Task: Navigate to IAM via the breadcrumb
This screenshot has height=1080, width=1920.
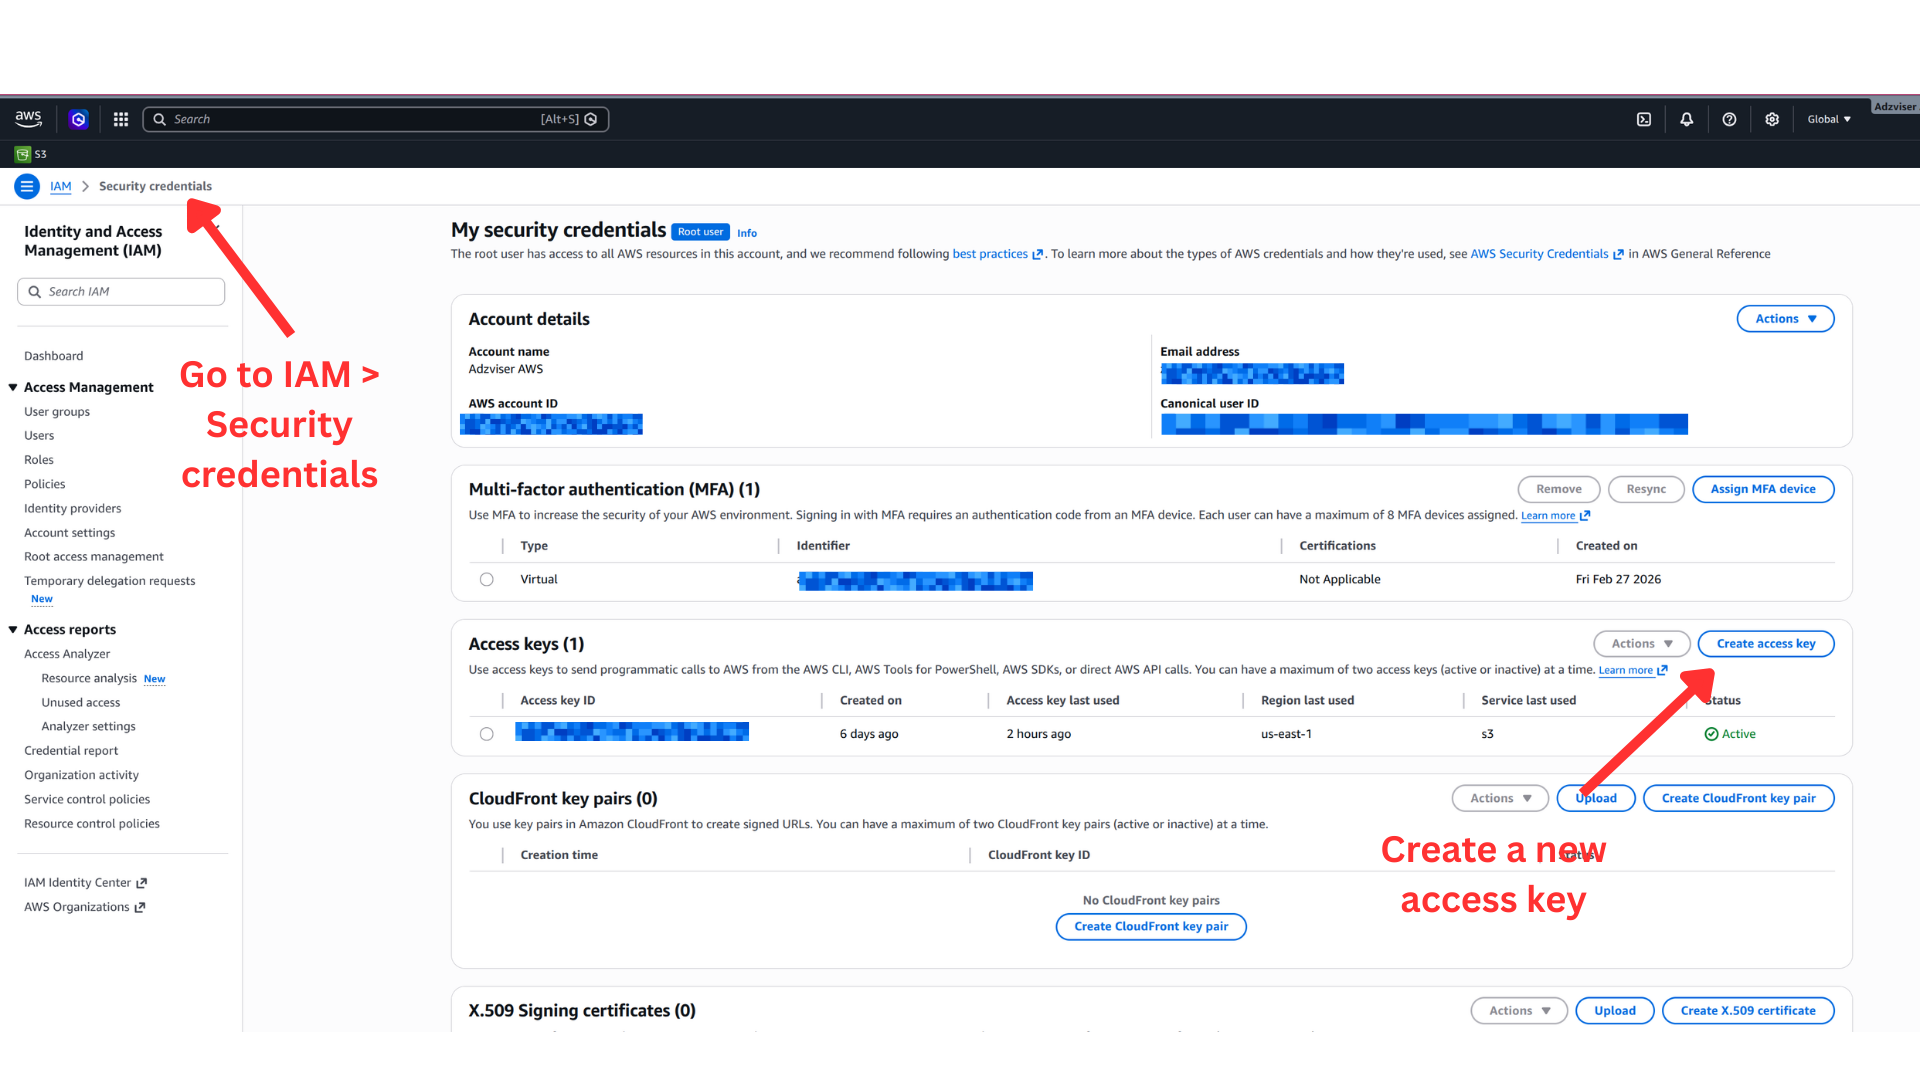Action: click(60, 186)
